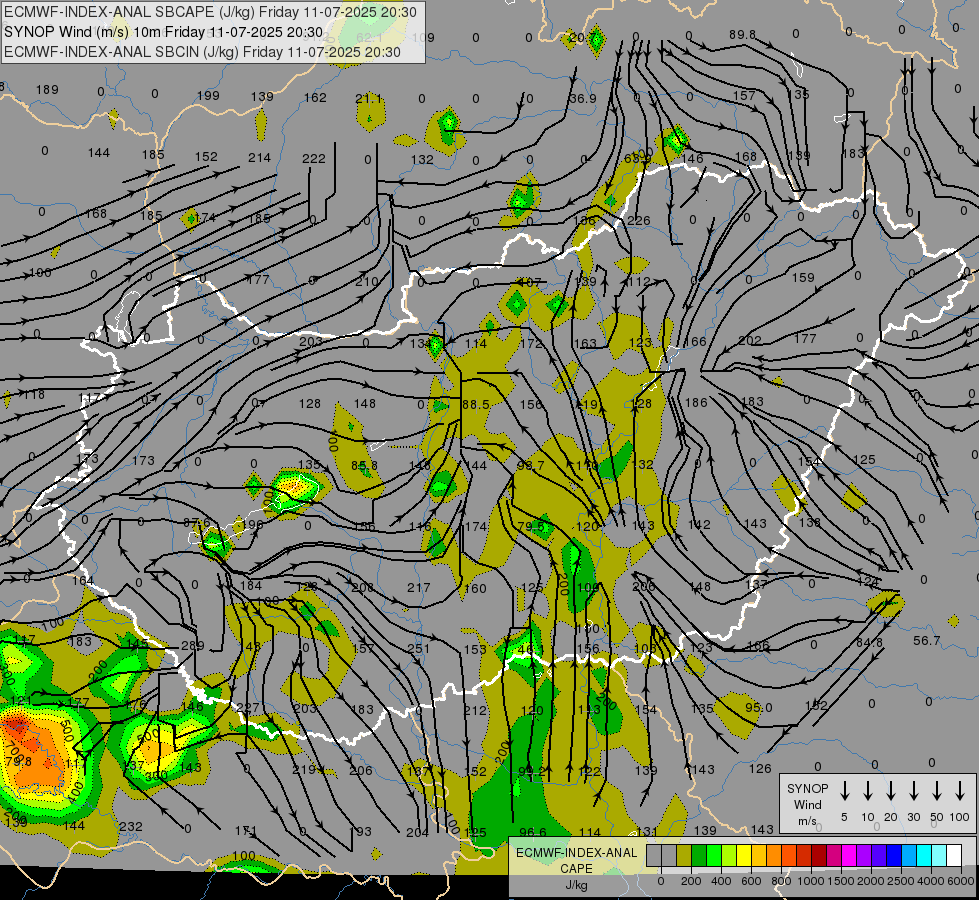
Task: Click the '85.8' value on the map
Action: (x=364, y=466)
